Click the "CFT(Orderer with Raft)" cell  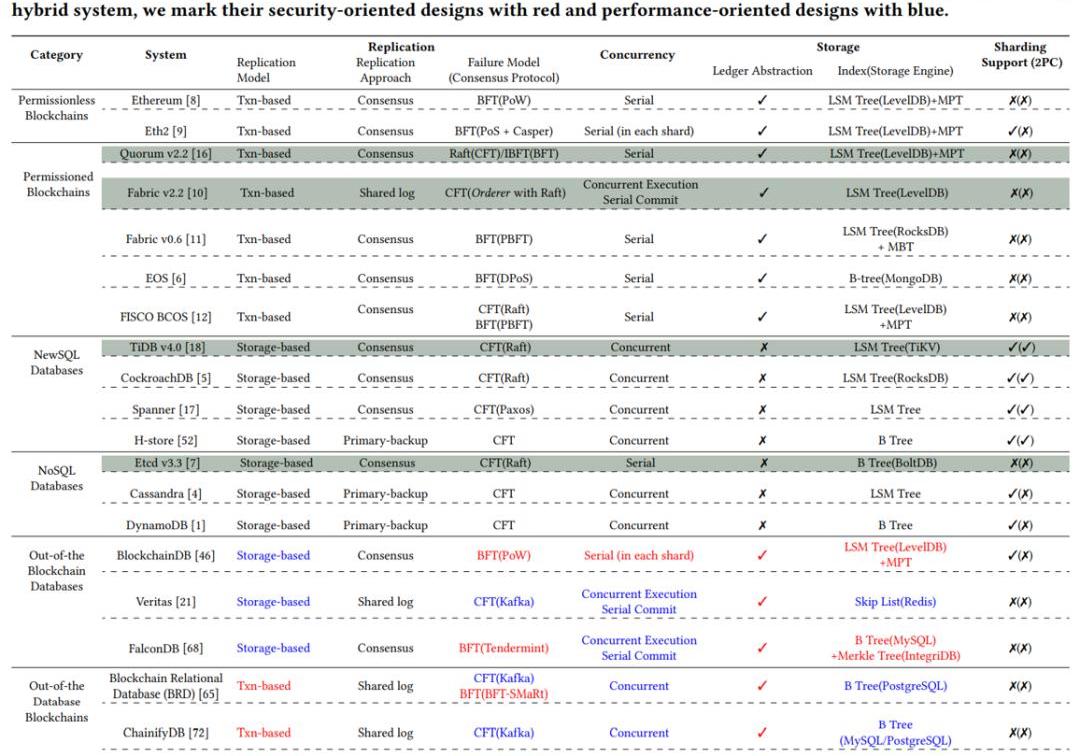(x=505, y=193)
